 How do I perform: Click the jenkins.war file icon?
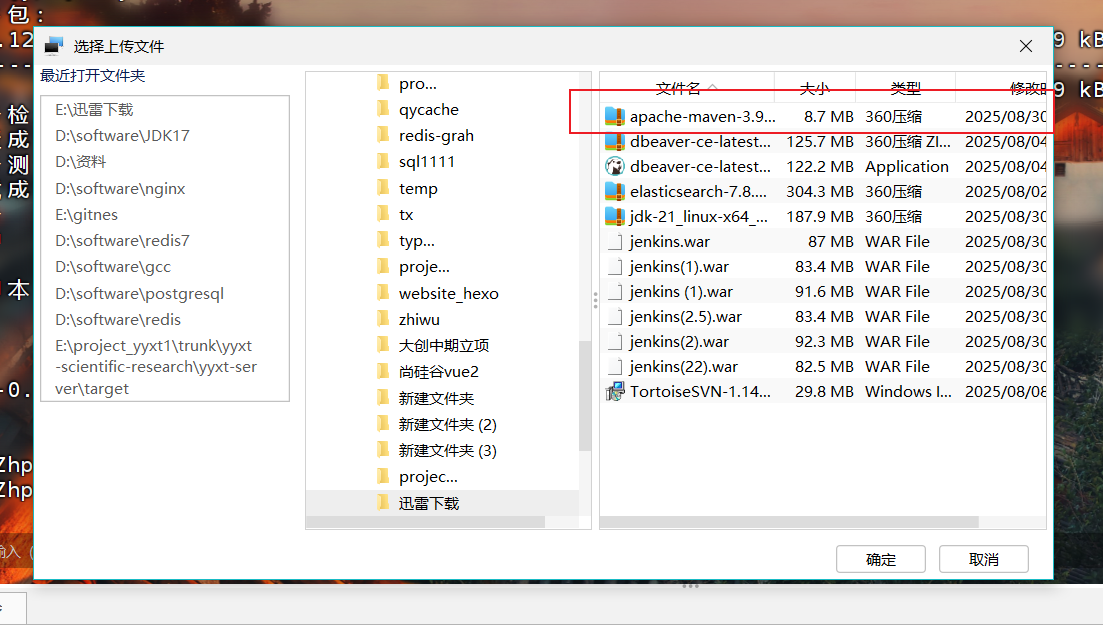[615, 242]
